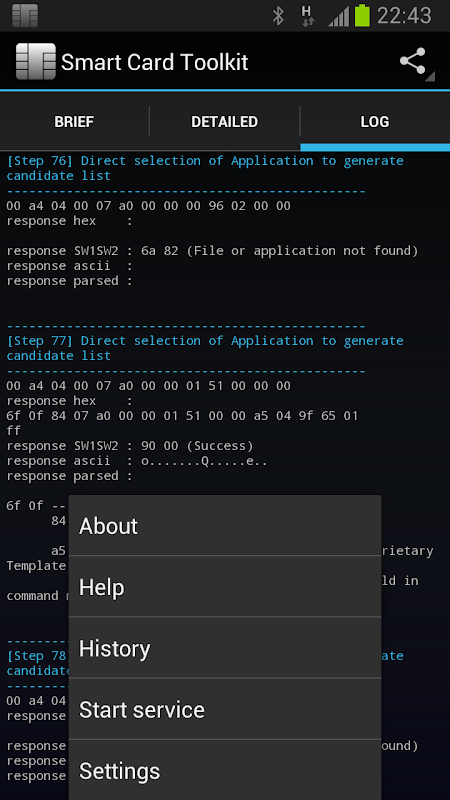The height and width of the screenshot is (800, 450).
Task: Select the LOG tab
Action: 375,122
